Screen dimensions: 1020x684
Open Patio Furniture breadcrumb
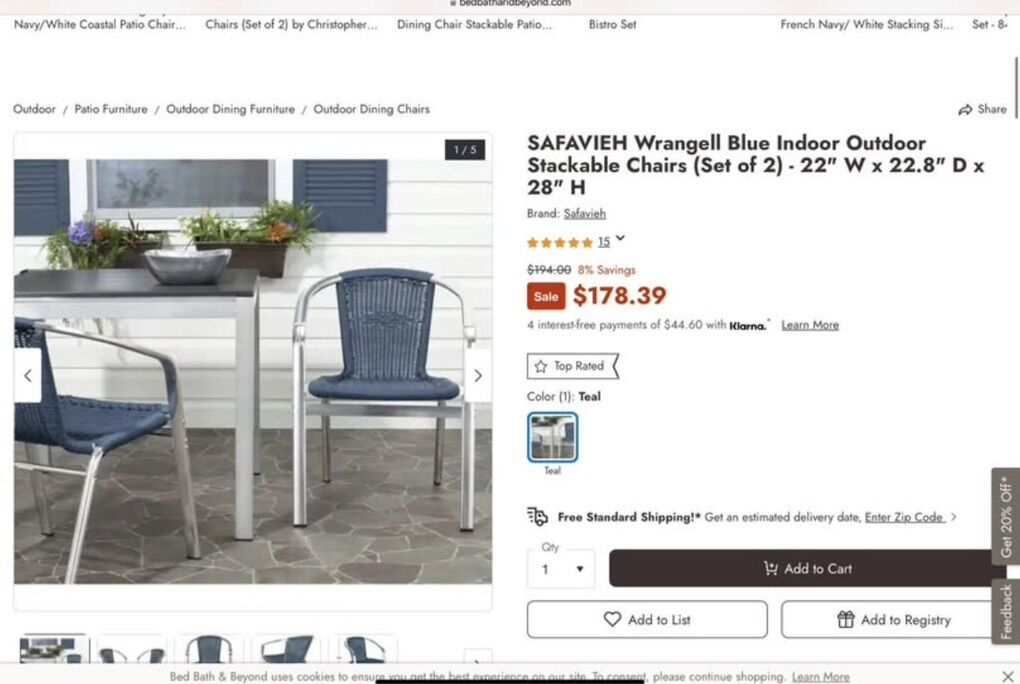(x=111, y=109)
